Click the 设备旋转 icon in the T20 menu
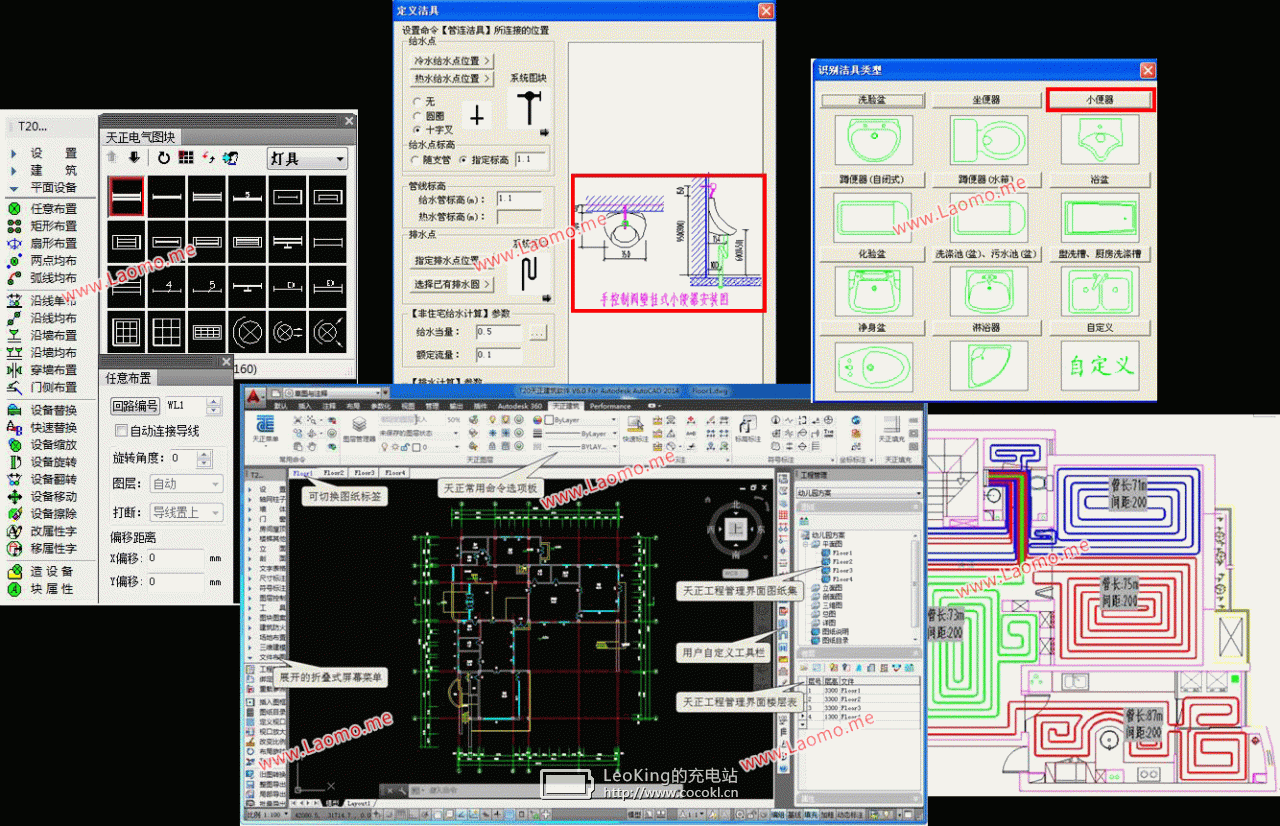This screenshot has width=1280, height=826. click(14, 462)
